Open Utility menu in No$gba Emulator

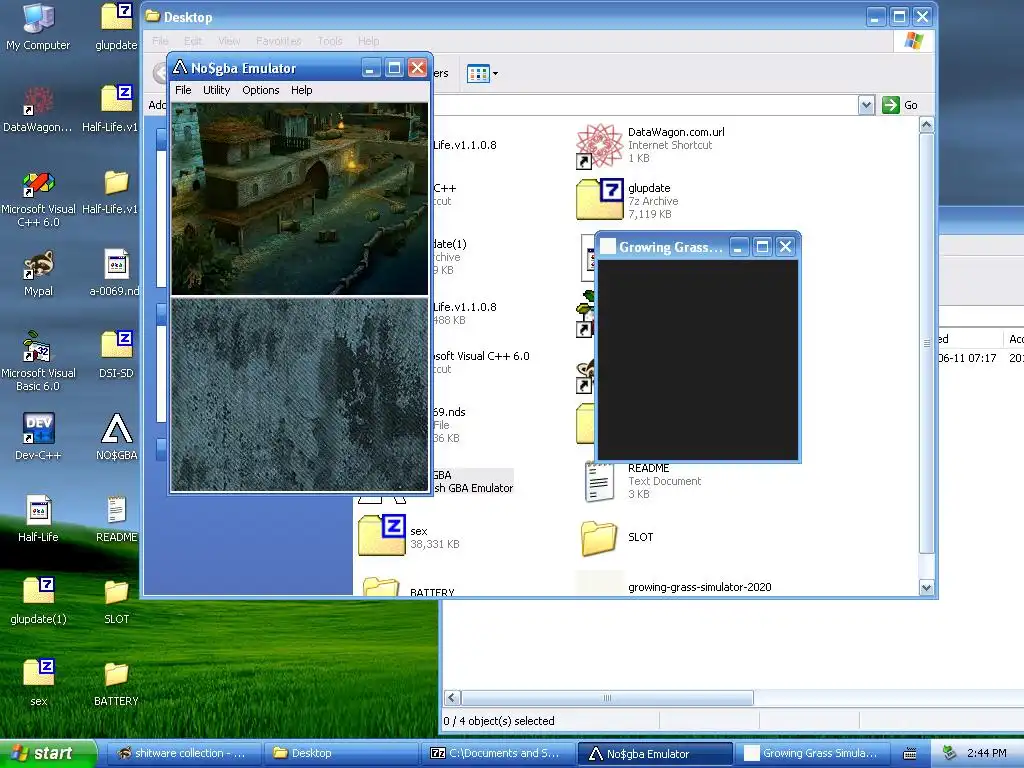216,90
